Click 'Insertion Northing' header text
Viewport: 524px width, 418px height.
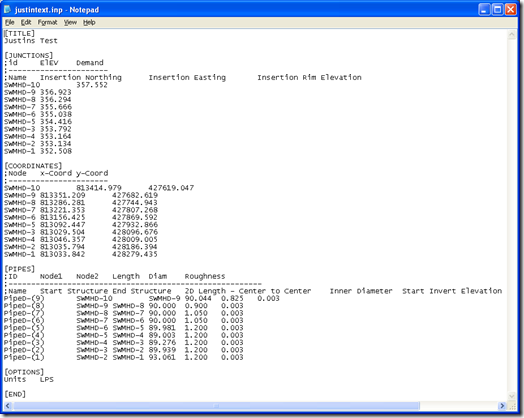(81, 78)
